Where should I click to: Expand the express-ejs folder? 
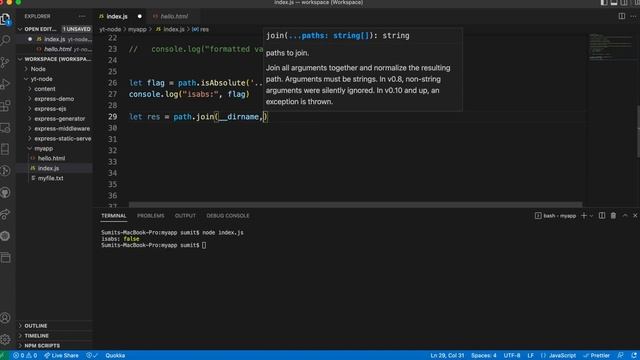coord(55,109)
